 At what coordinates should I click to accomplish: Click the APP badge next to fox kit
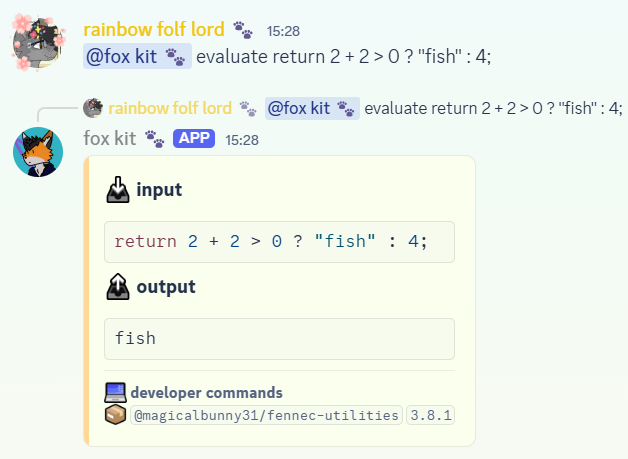[x=194, y=139]
